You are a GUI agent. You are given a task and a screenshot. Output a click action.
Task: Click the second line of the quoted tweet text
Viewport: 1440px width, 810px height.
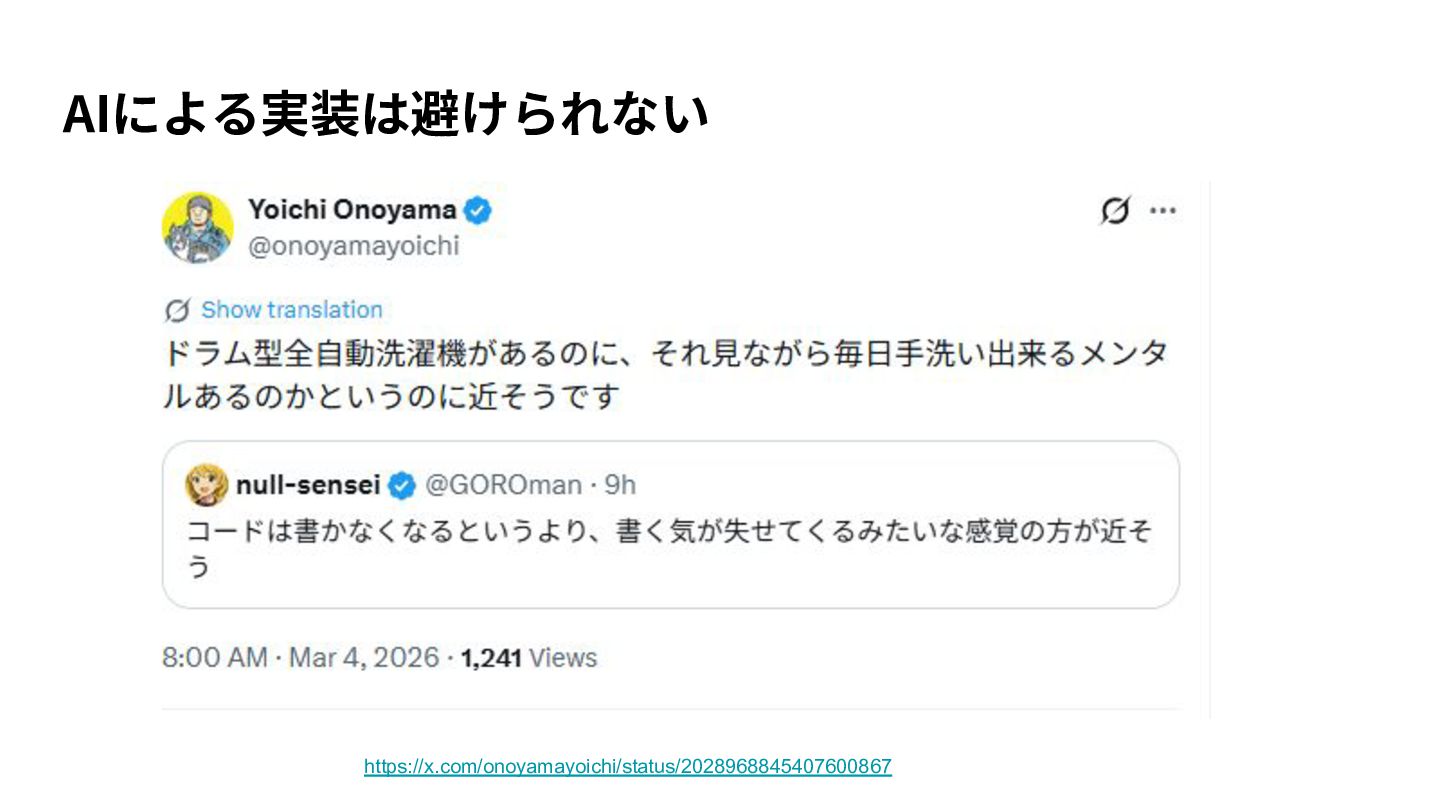pyautogui.click(x=199, y=568)
